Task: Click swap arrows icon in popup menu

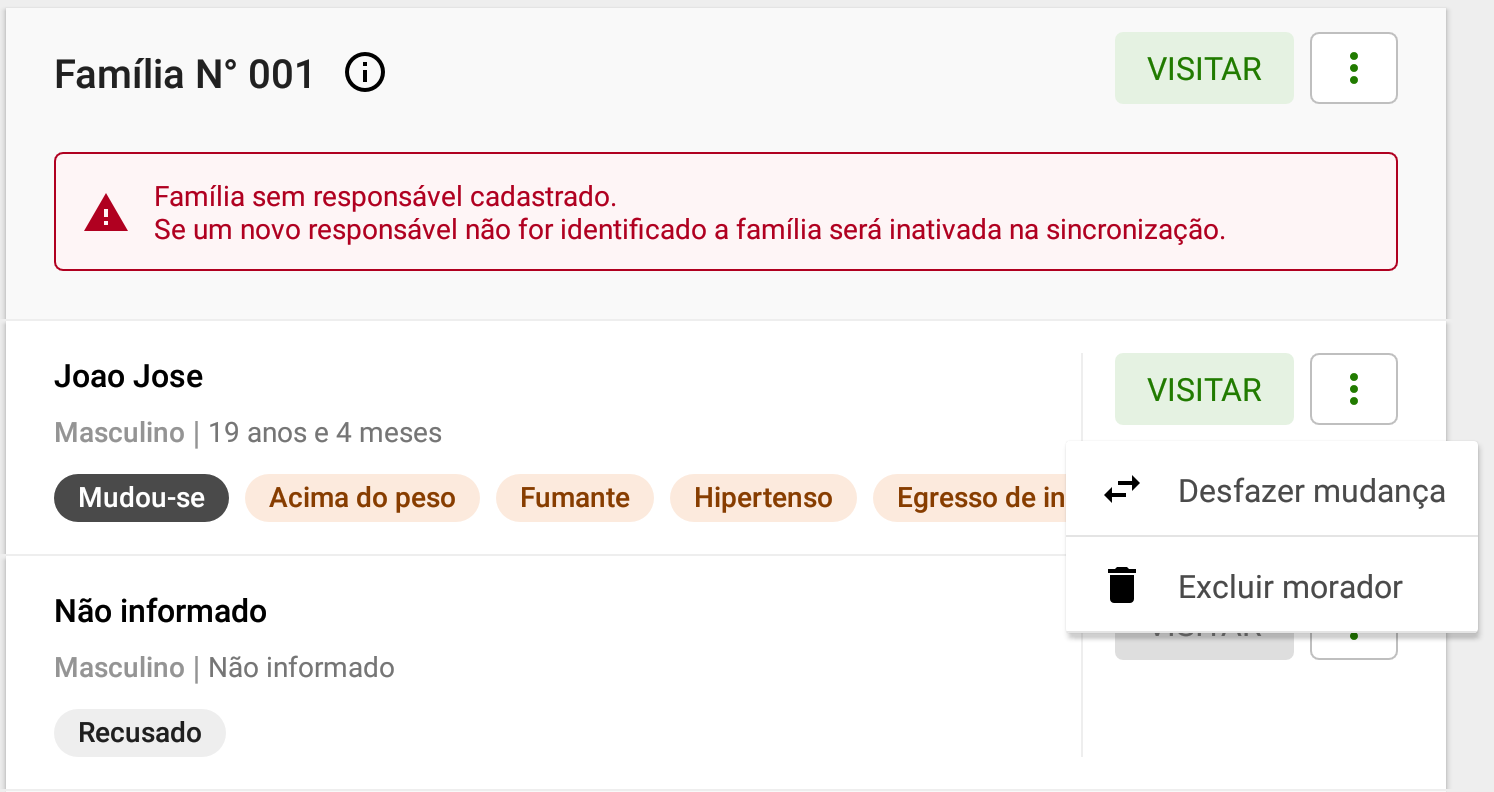Action: click(x=1122, y=490)
